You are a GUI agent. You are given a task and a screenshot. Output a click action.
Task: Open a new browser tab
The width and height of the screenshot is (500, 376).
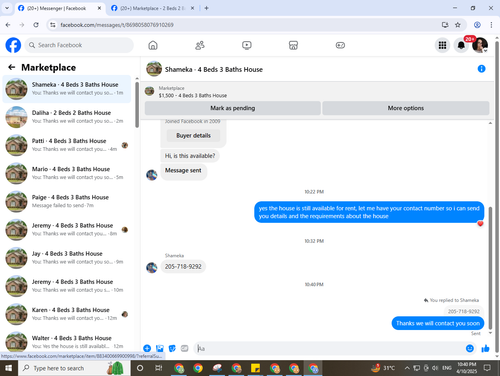pos(206,8)
